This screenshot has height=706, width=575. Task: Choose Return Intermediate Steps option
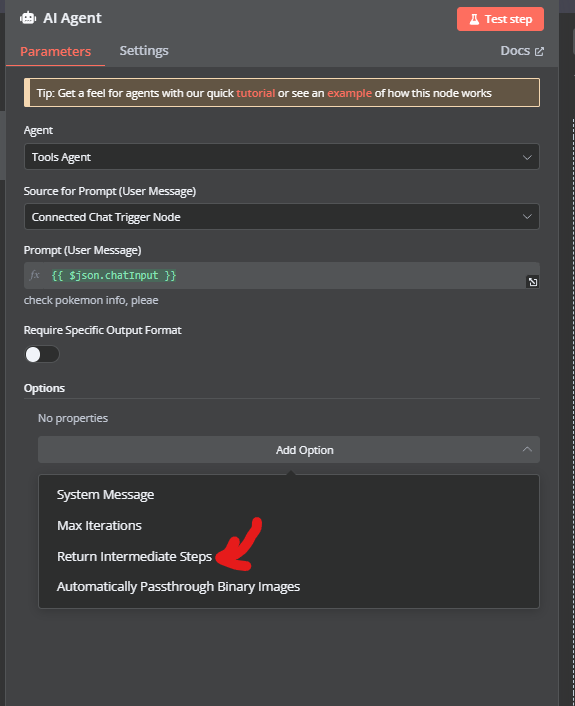pyautogui.click(x=134, y=557)
